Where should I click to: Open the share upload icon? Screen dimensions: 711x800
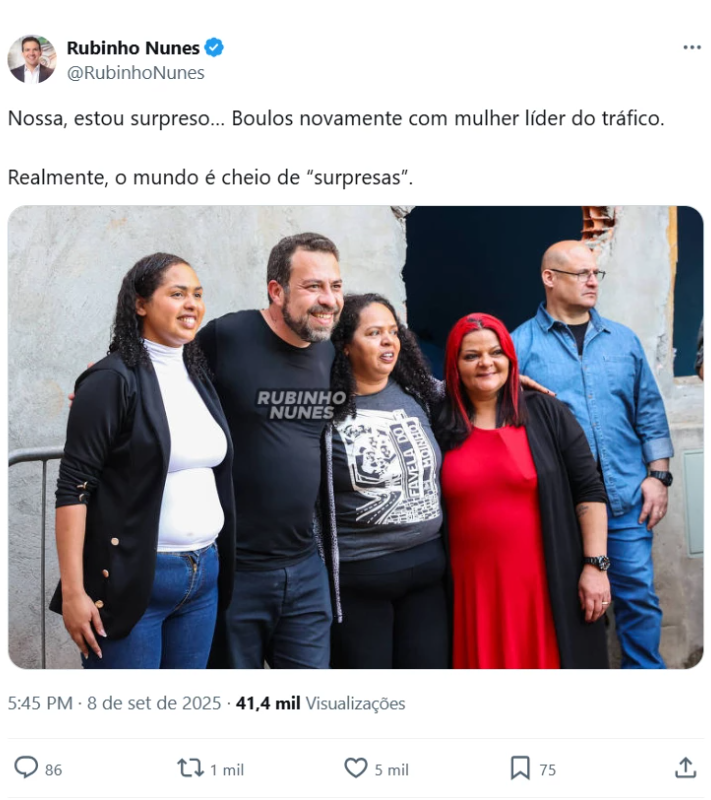[x=685, y=768]
